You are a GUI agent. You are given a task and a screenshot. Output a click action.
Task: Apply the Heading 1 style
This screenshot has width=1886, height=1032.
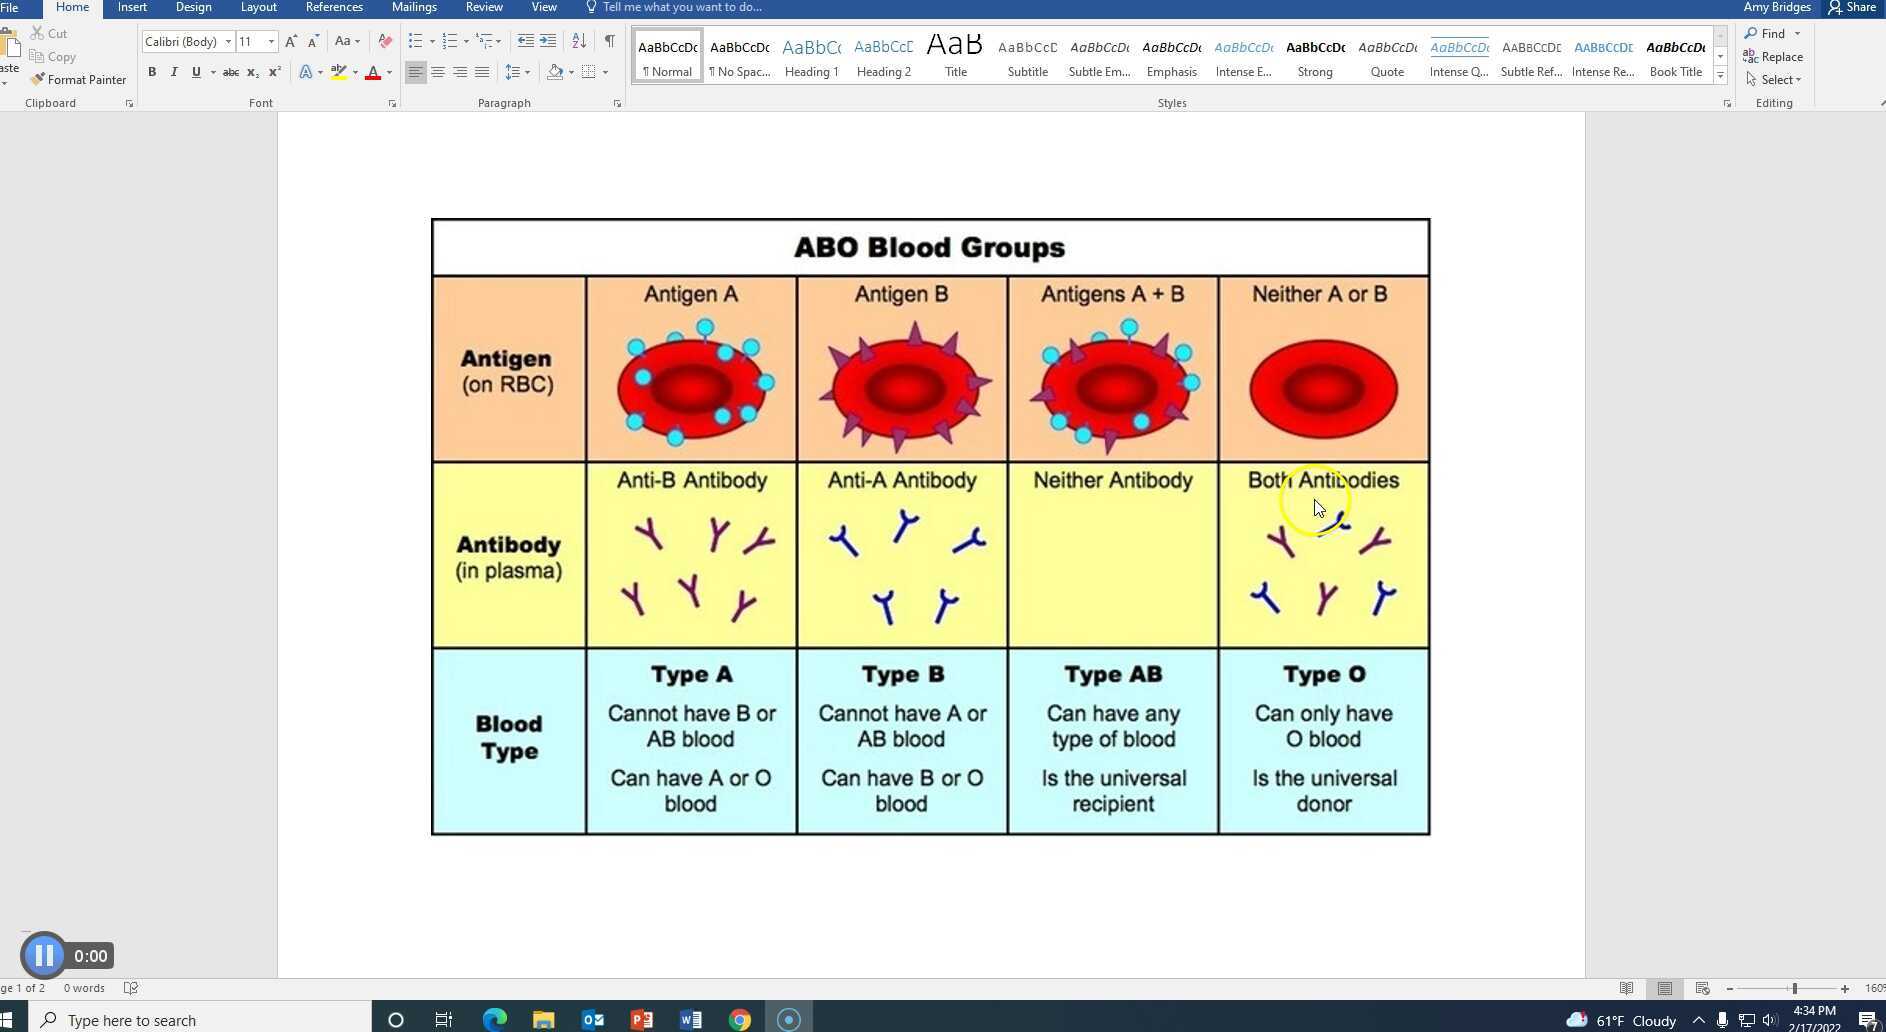(811, 55)
